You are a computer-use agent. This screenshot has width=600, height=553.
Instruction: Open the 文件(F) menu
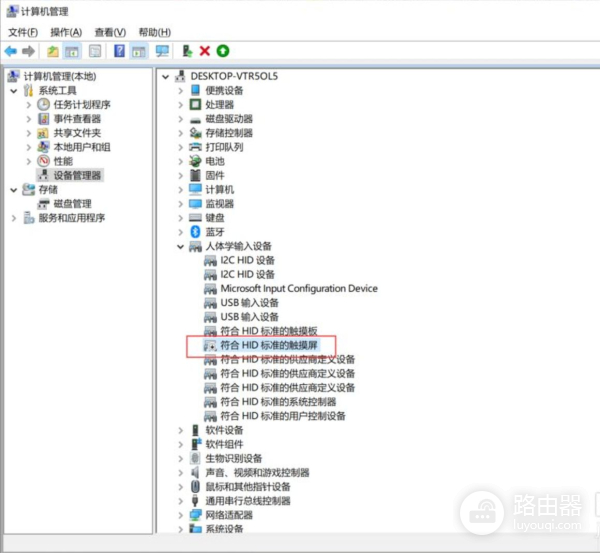[x=23, y=32]
